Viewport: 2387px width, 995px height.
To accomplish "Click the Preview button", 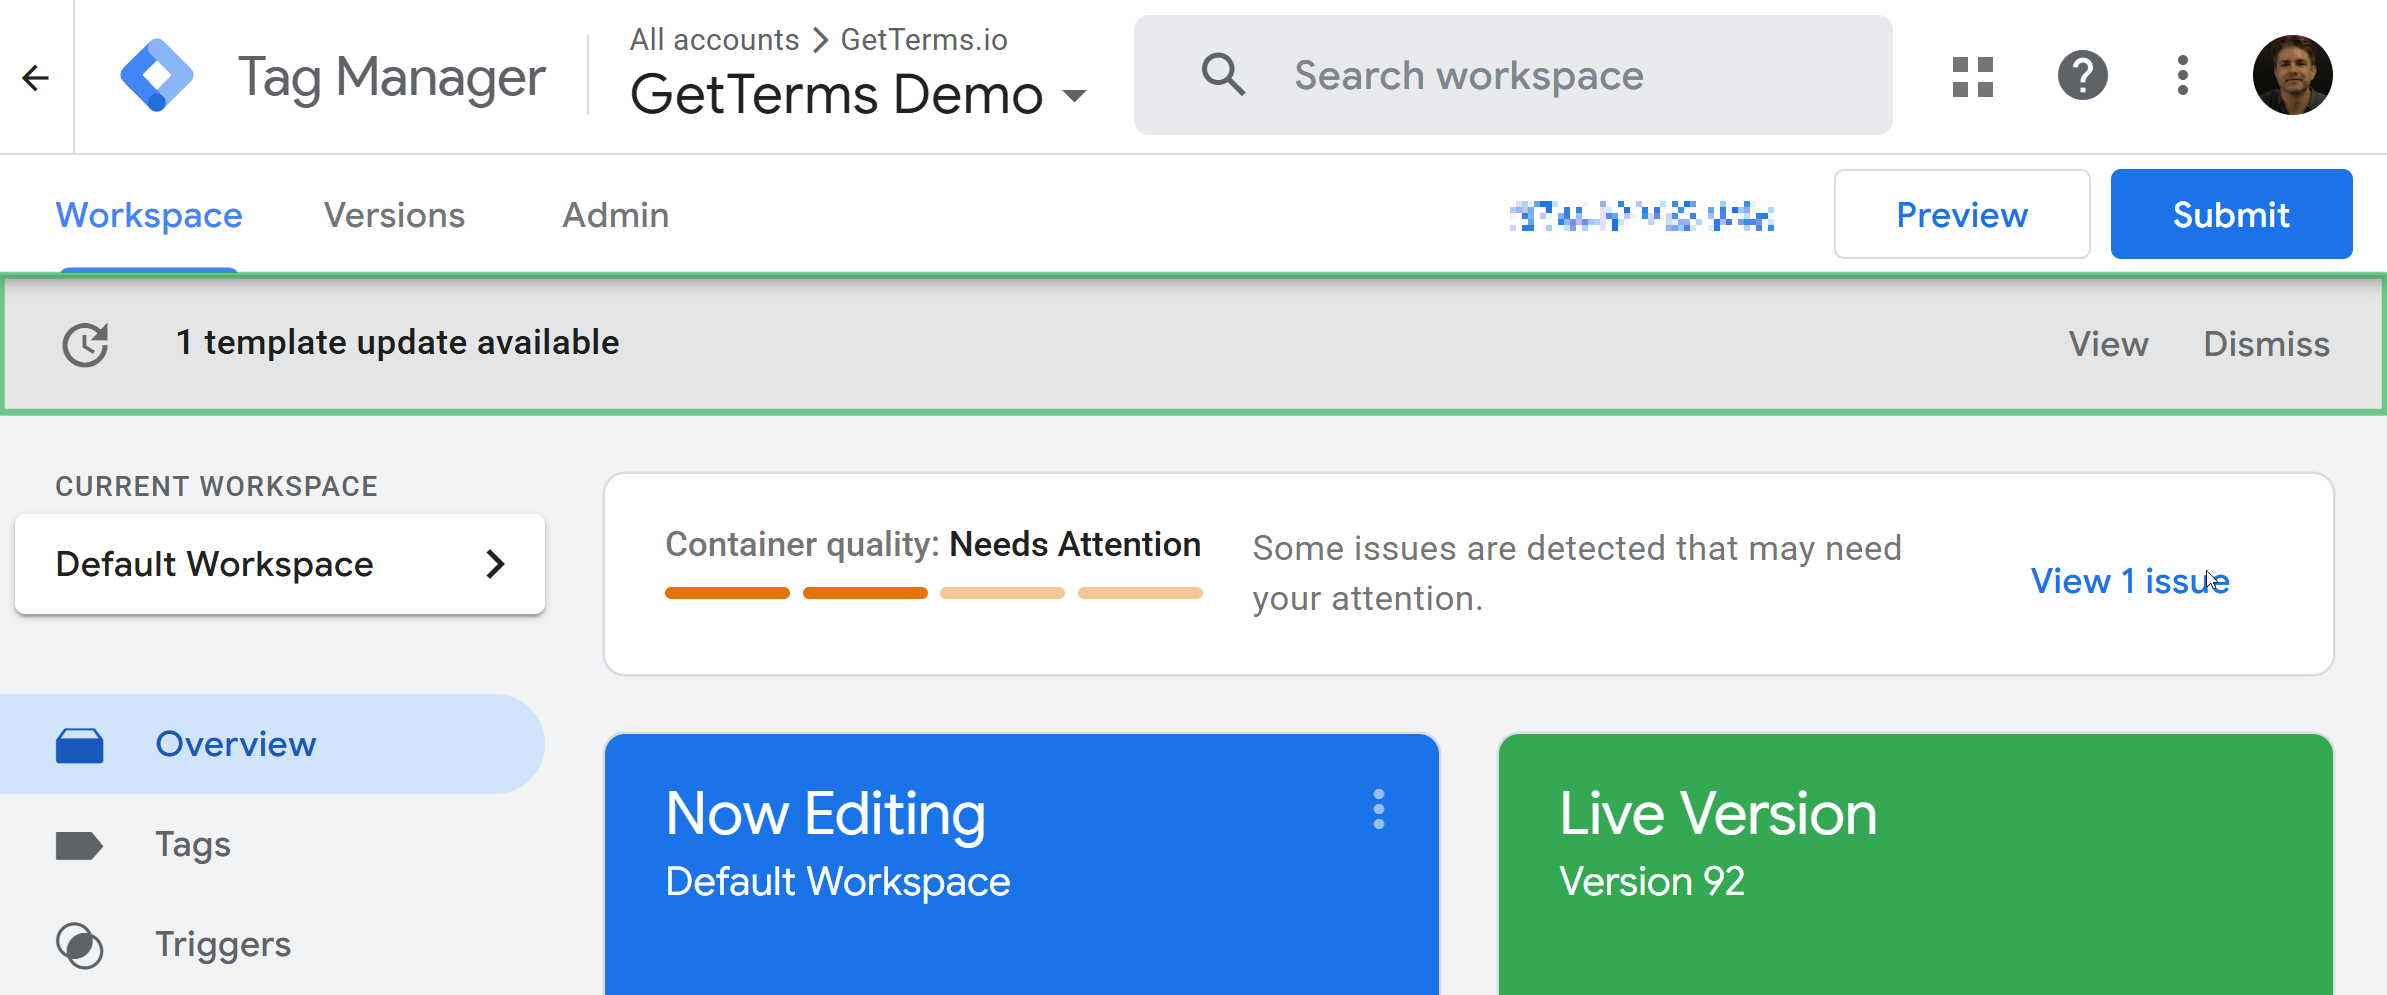I will pyautogui.click(x=1962, y=214).
